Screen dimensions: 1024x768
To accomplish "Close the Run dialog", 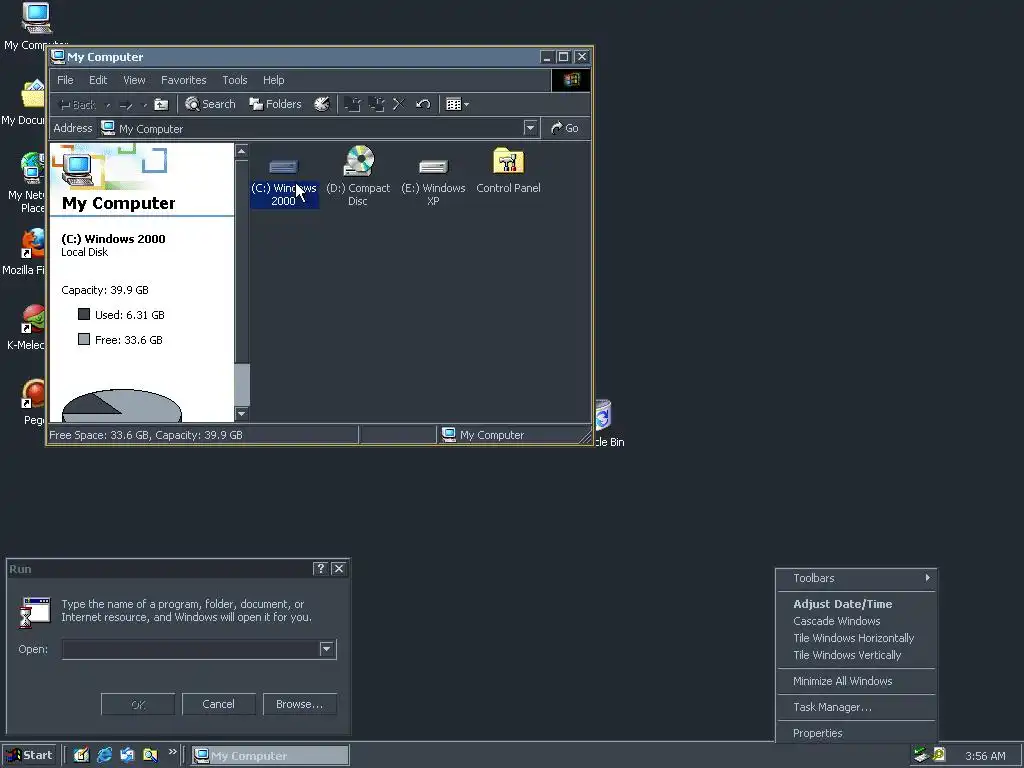I will (339, 568).
